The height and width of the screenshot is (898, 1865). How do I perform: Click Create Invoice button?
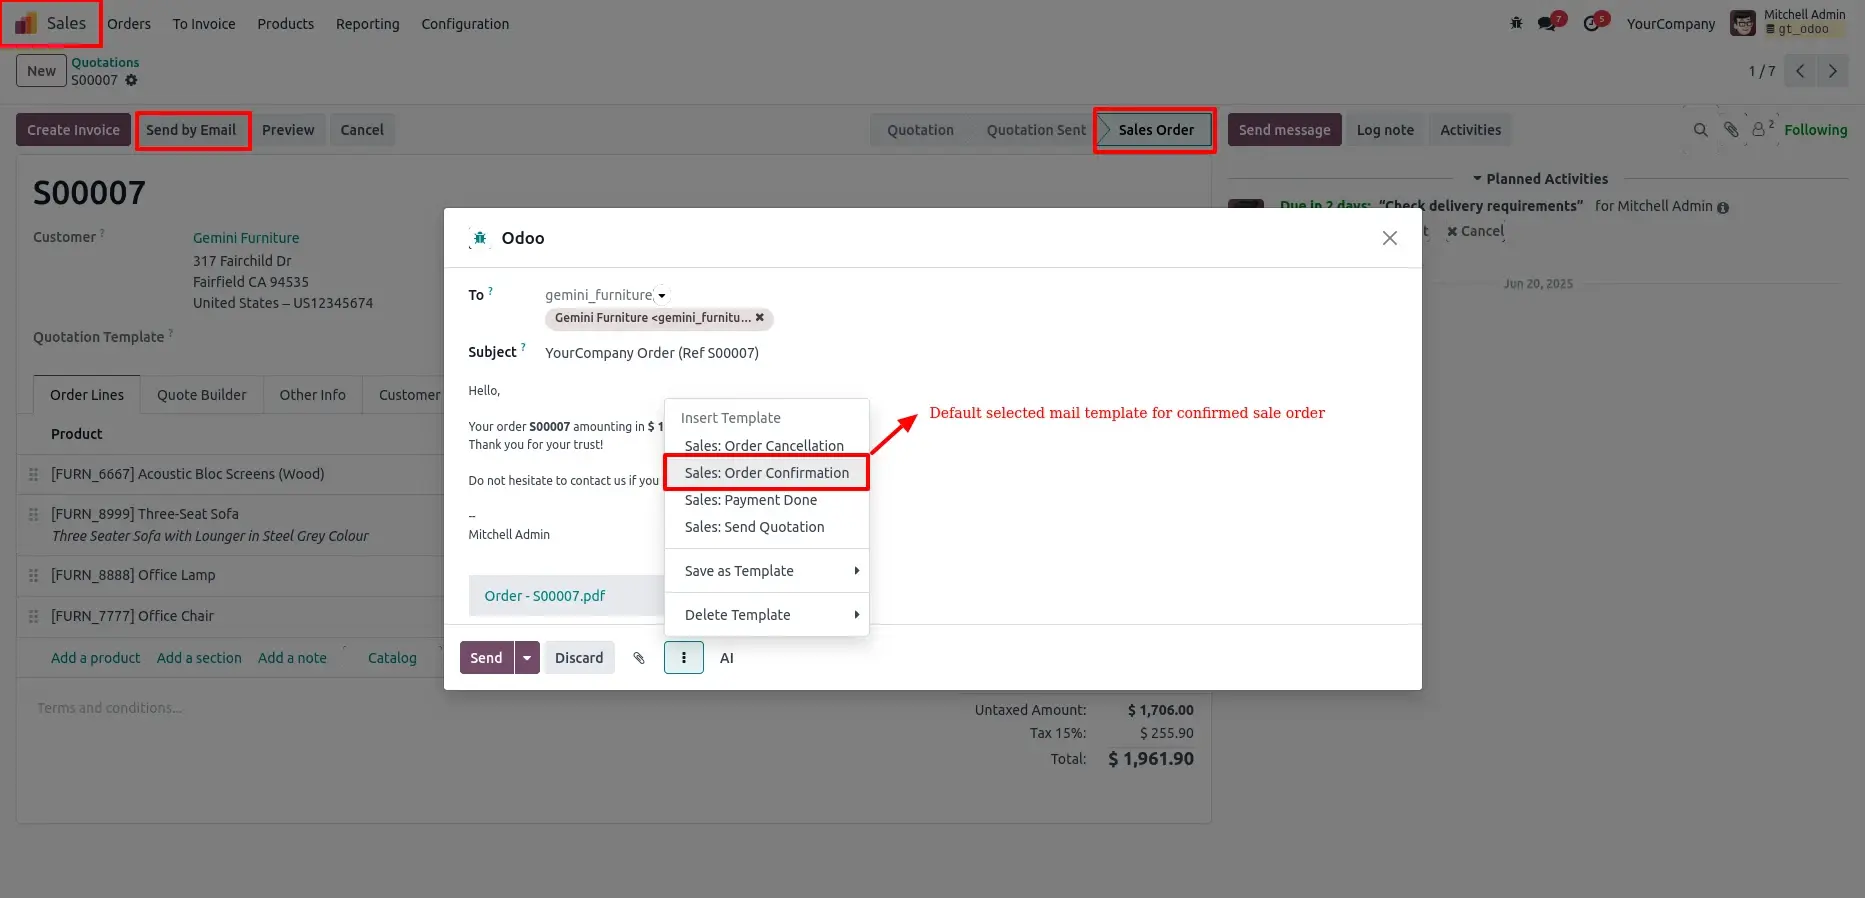pyautogui.click(x=73, y=130)
